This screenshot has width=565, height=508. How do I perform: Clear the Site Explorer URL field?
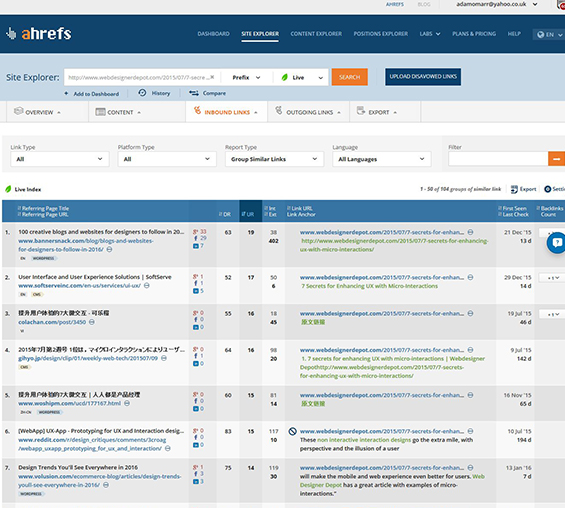[212, 77]
